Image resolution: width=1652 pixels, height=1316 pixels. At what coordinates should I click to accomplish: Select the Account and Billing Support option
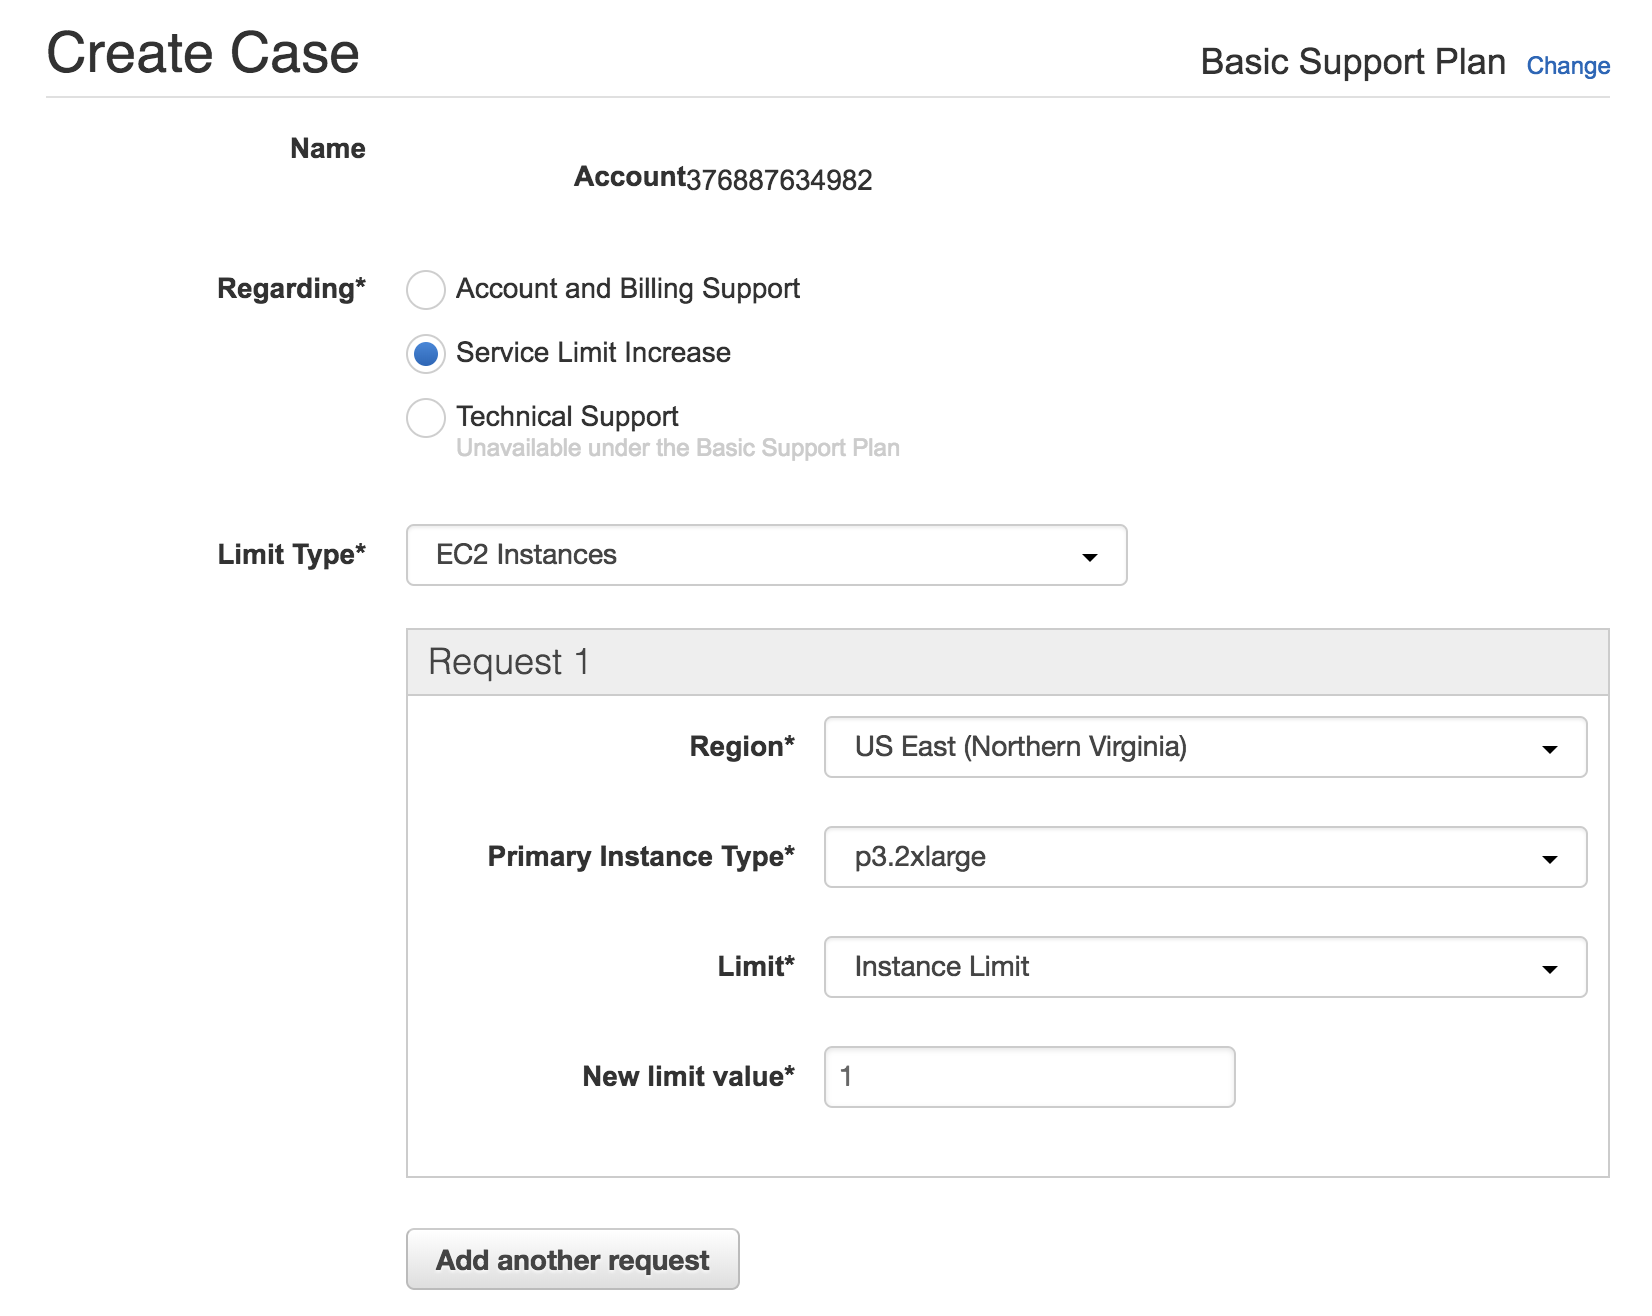tap(426, 290)
